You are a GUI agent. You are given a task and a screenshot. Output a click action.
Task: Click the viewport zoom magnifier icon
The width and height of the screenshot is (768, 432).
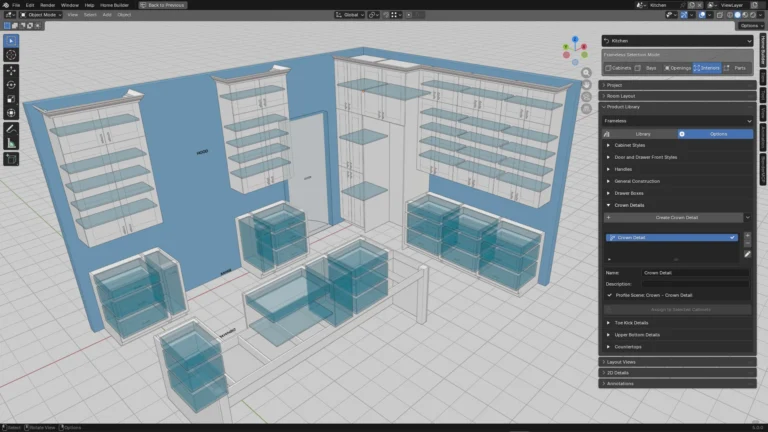[586, 73]
